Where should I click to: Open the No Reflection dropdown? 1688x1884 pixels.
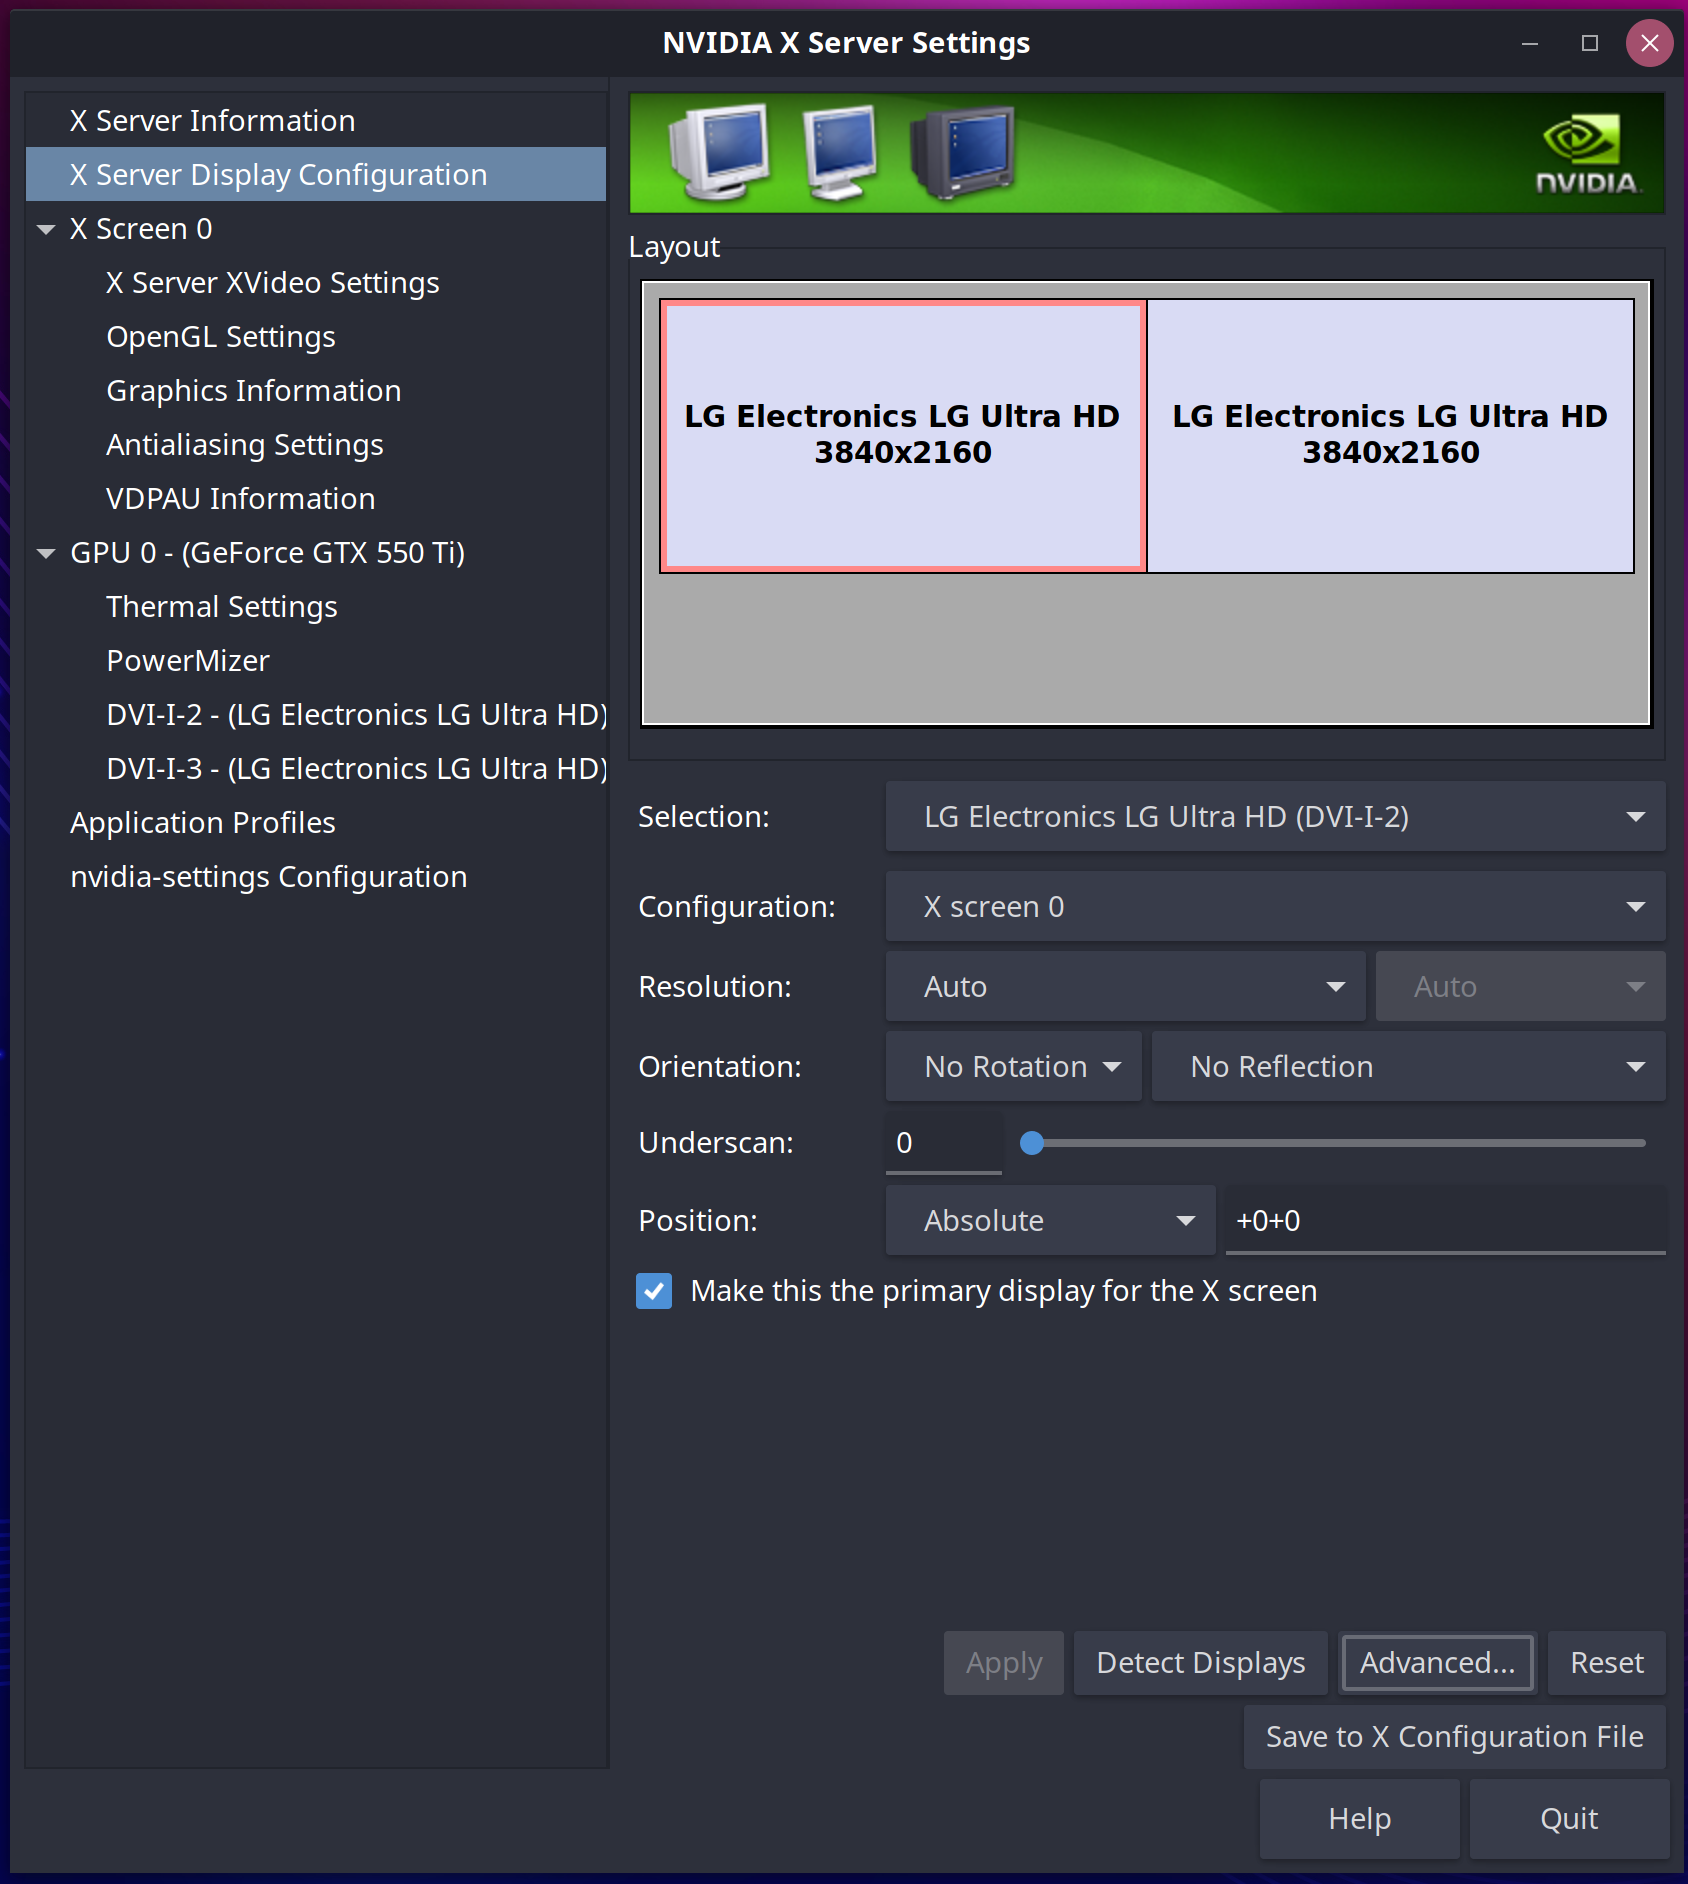tap(1407, 1066)
